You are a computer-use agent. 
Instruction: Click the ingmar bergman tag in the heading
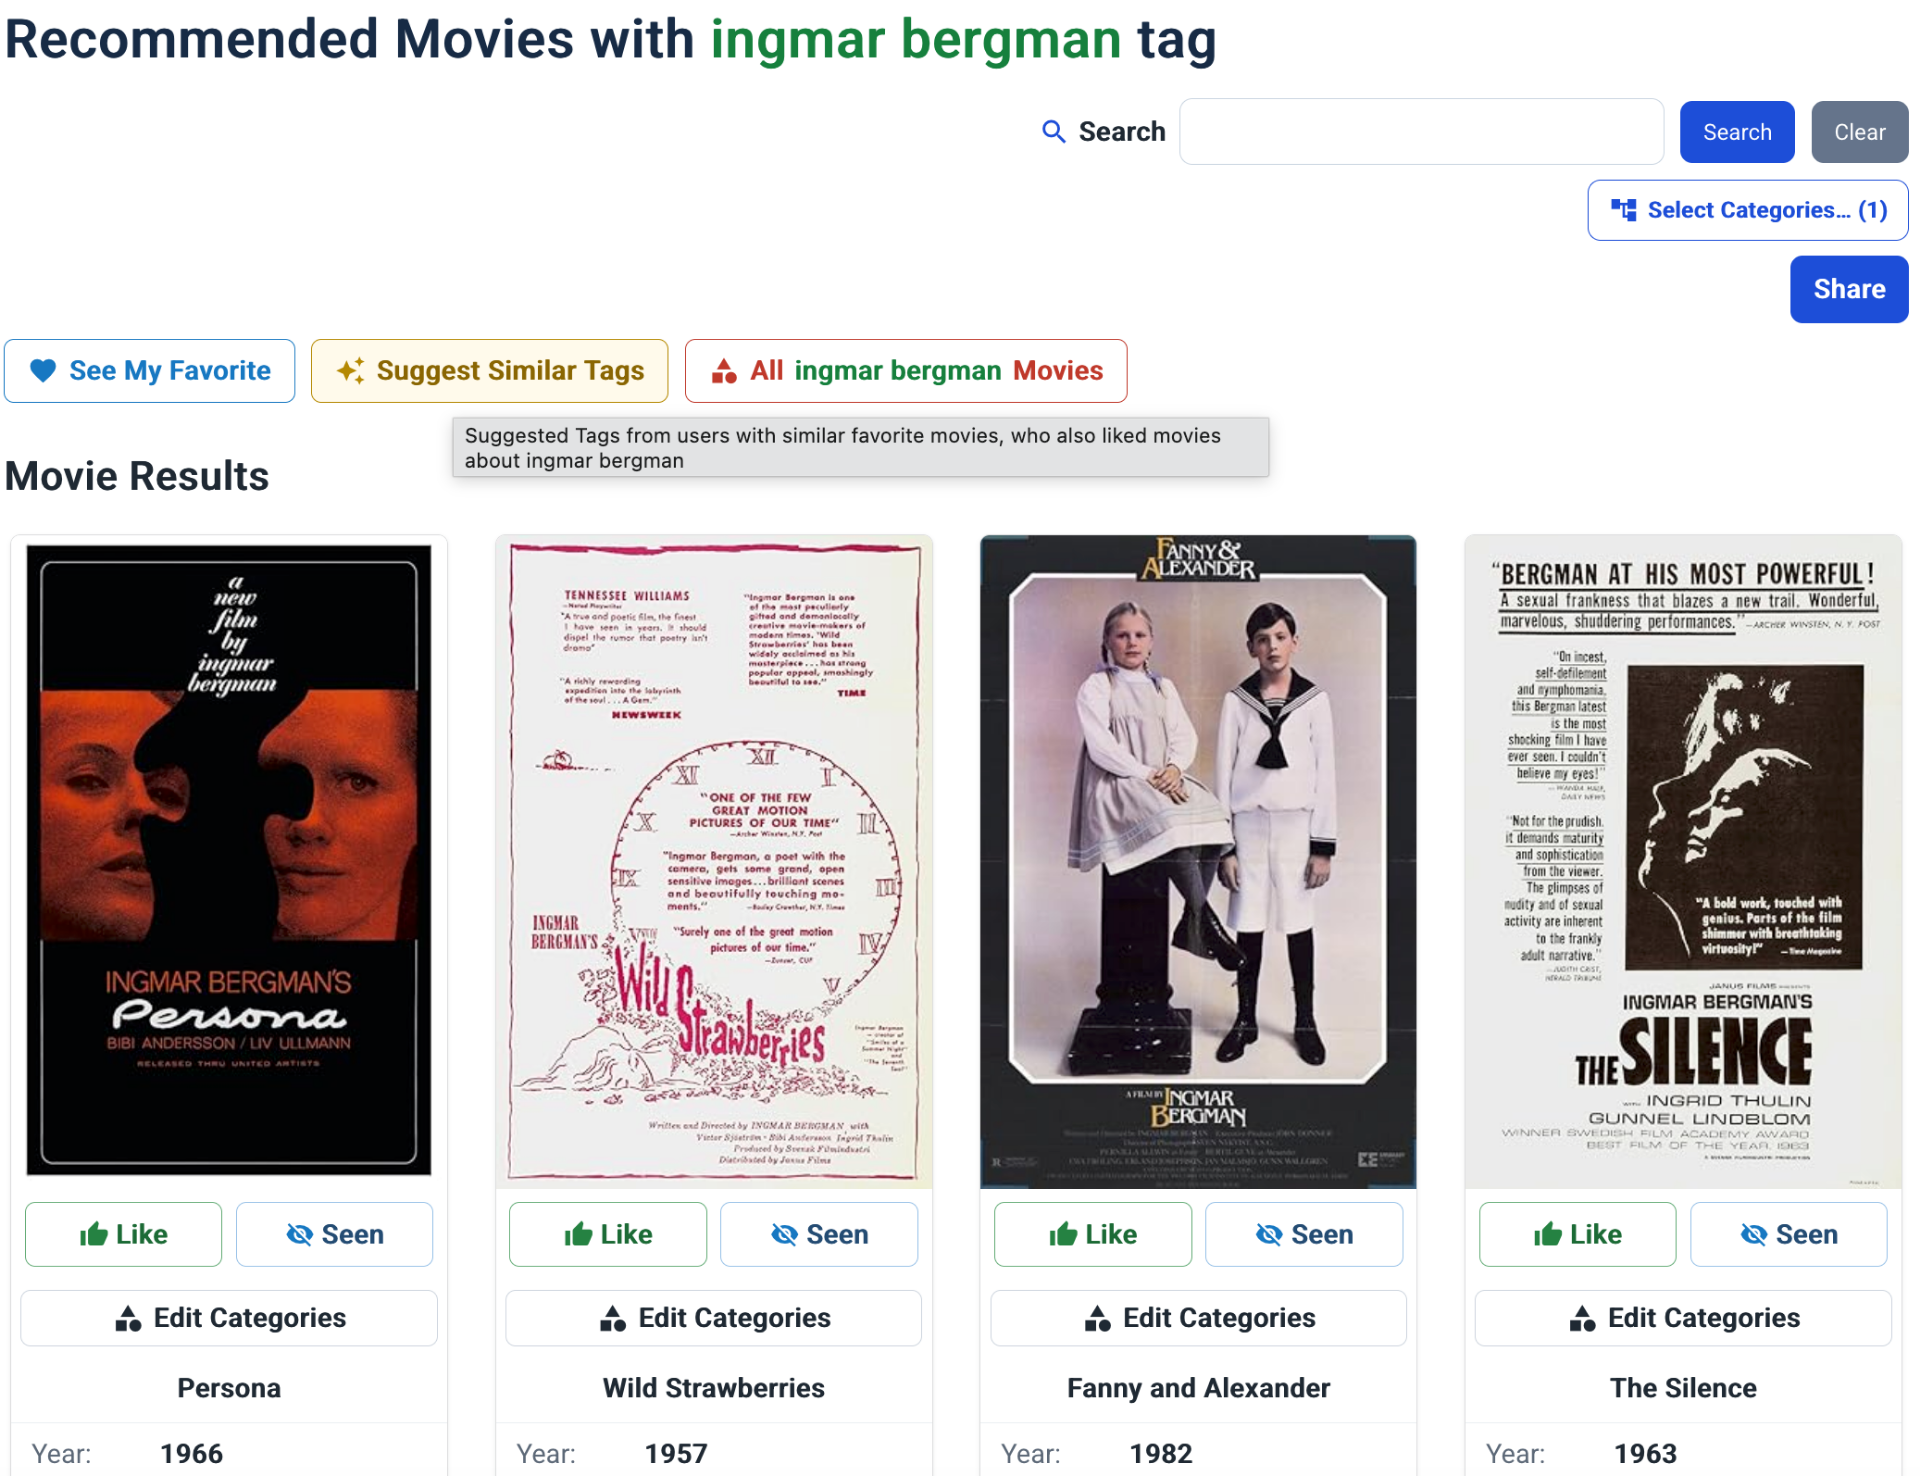[916, 41]
